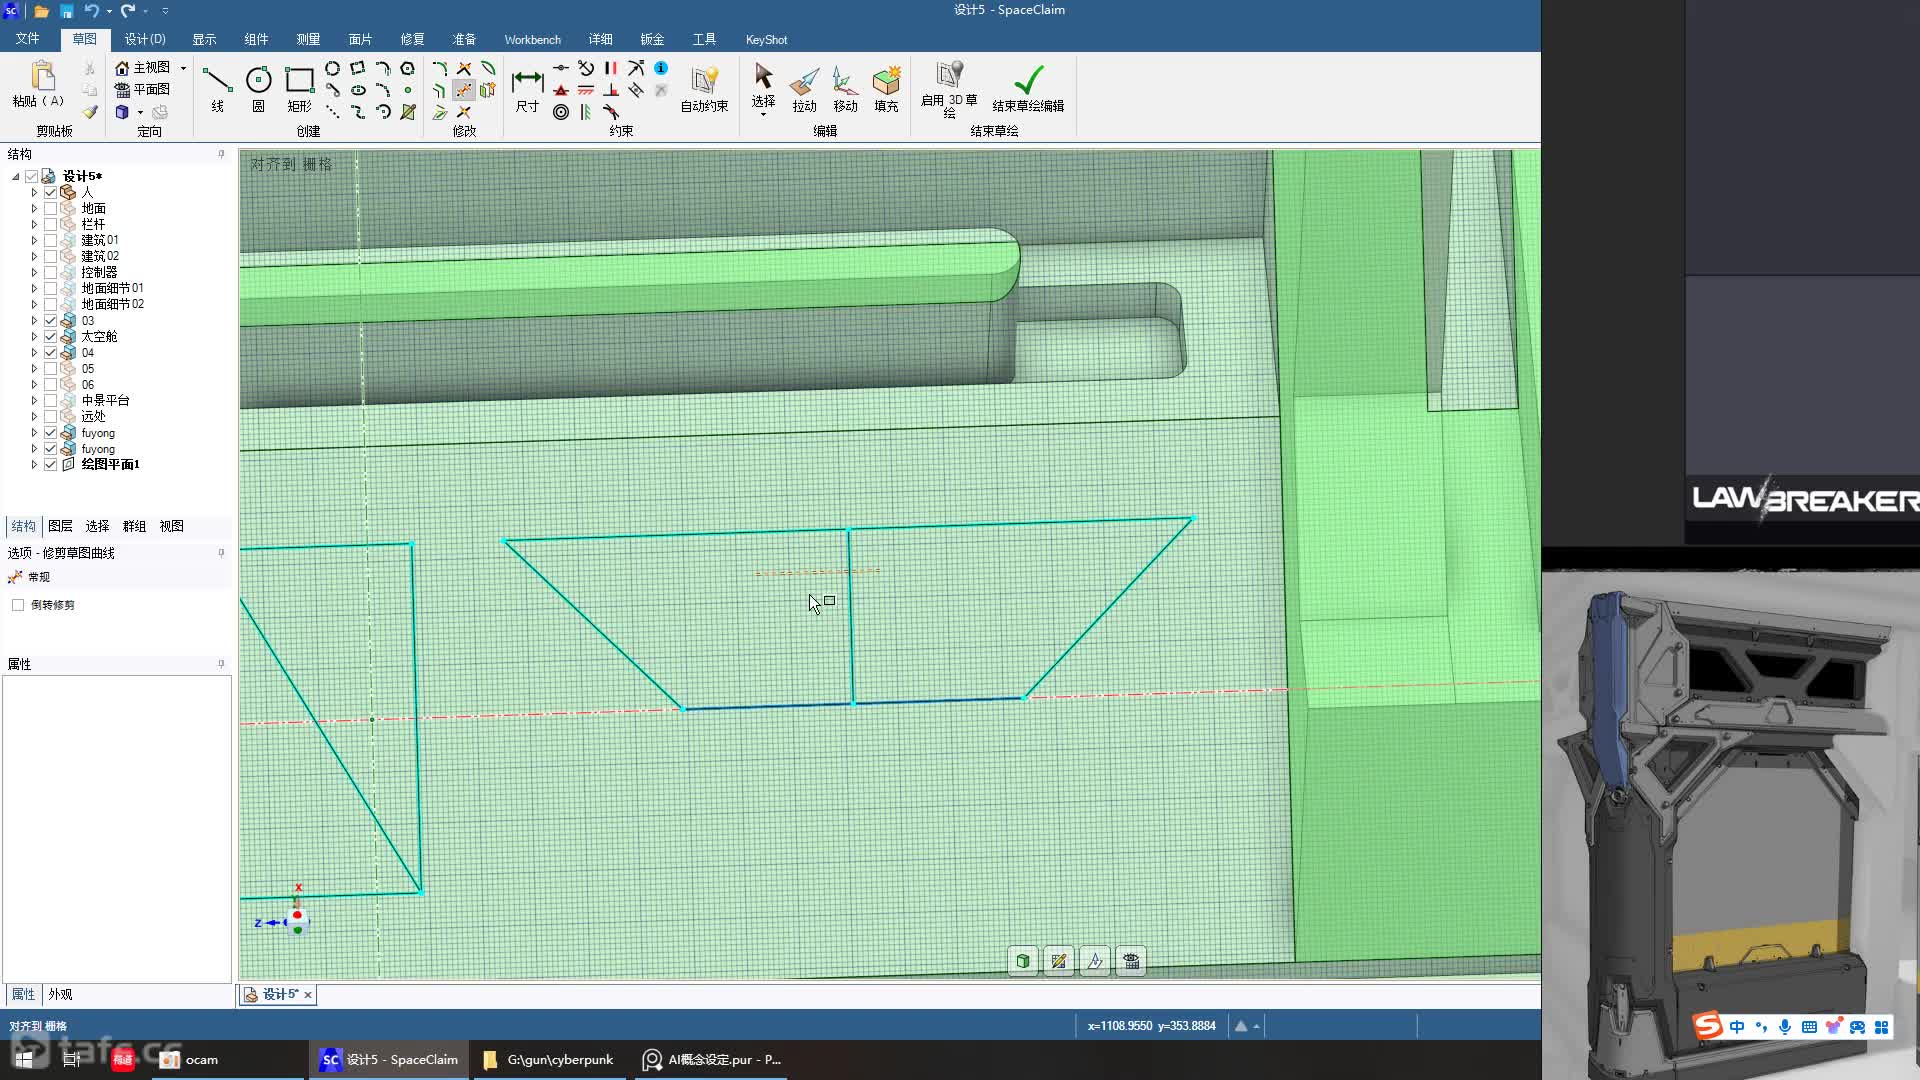Click the Save icon in quick access toolbar
Image resolution: width=1920 pixels, height=1080 pixels.
click(x=66, y=11)
